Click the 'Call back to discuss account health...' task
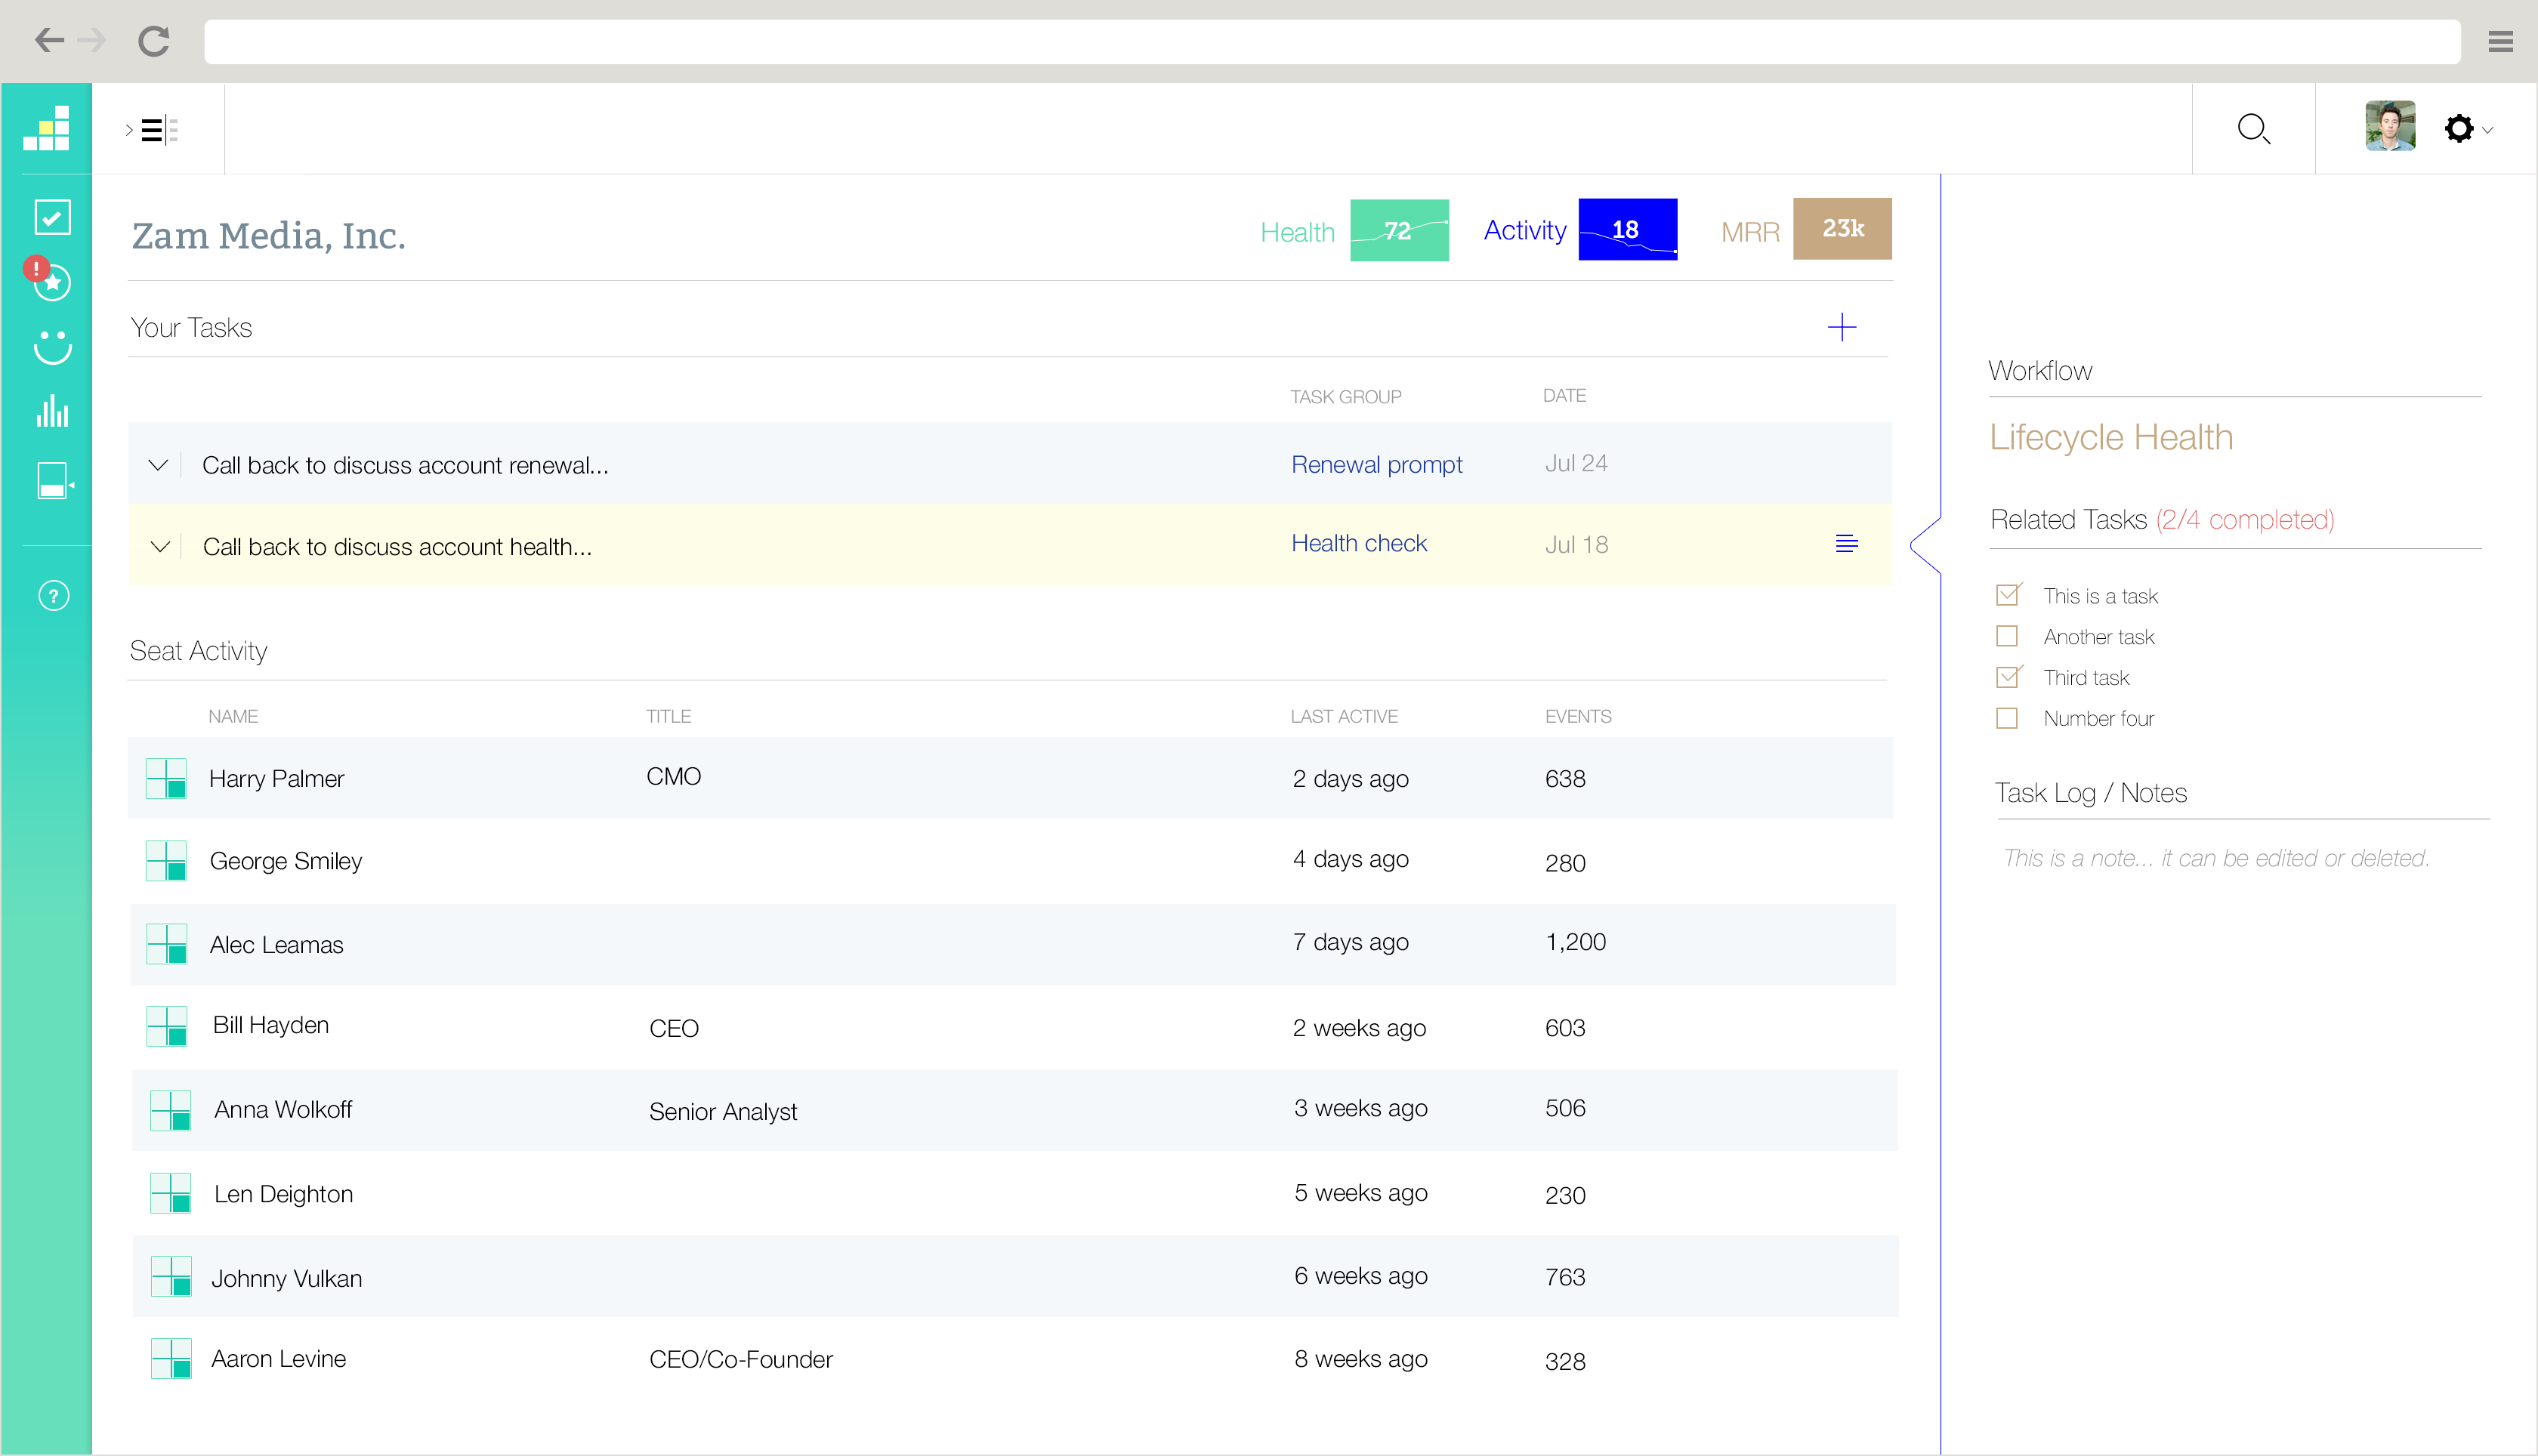This screenshot has width=2538, height=1456. 397,547
